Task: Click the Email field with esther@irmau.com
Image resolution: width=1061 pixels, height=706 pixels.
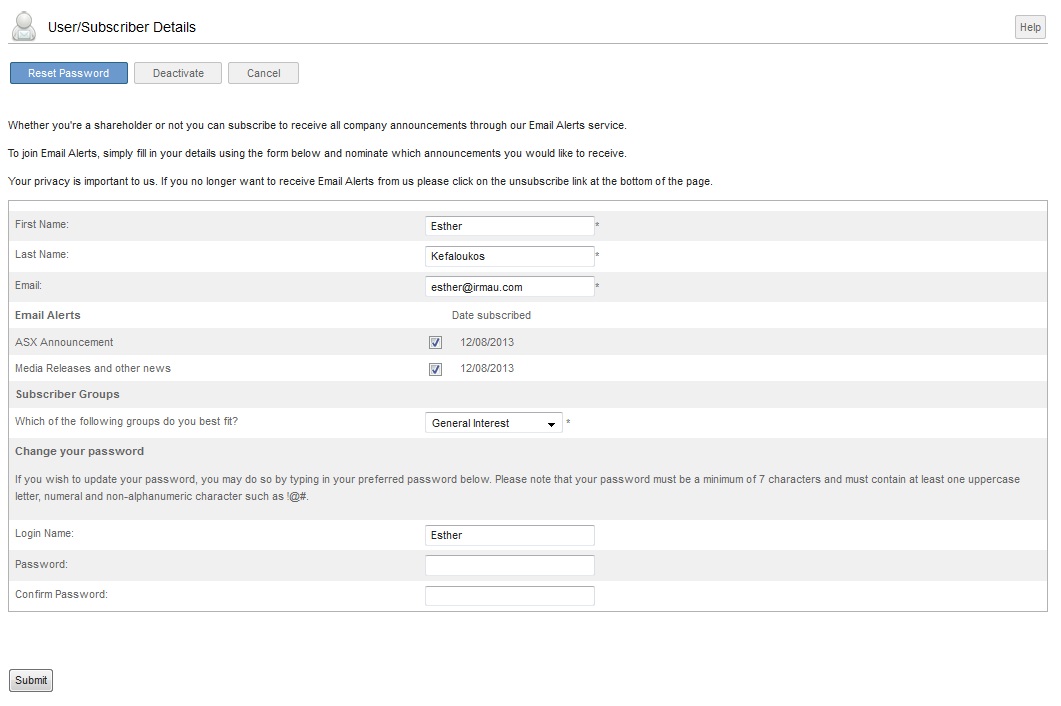Action: [510, 287]
